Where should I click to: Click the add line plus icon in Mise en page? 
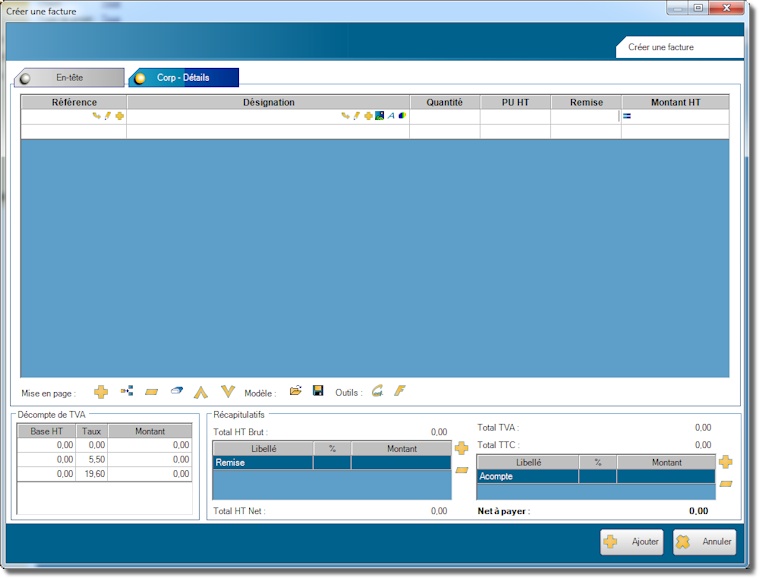101,392
